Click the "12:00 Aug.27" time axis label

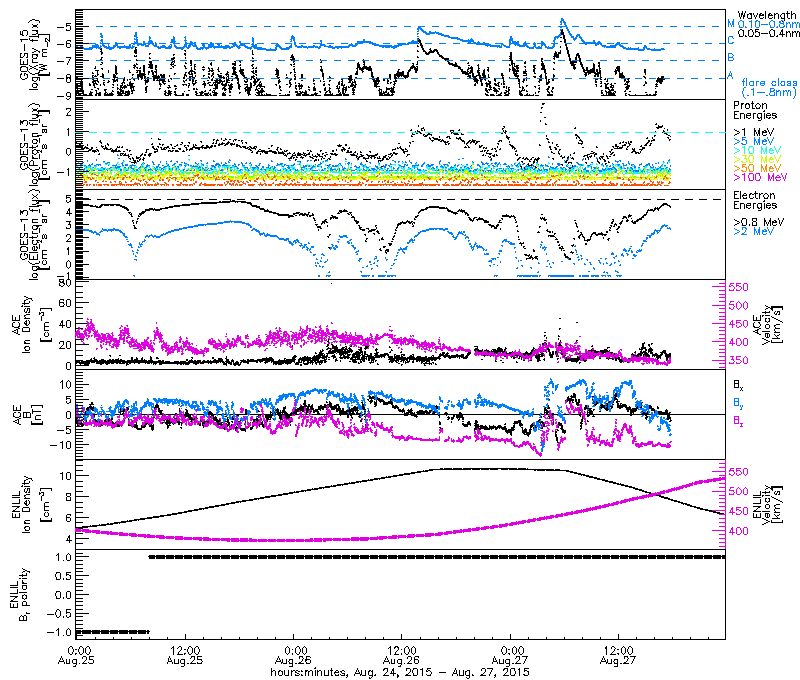(618, 656)
